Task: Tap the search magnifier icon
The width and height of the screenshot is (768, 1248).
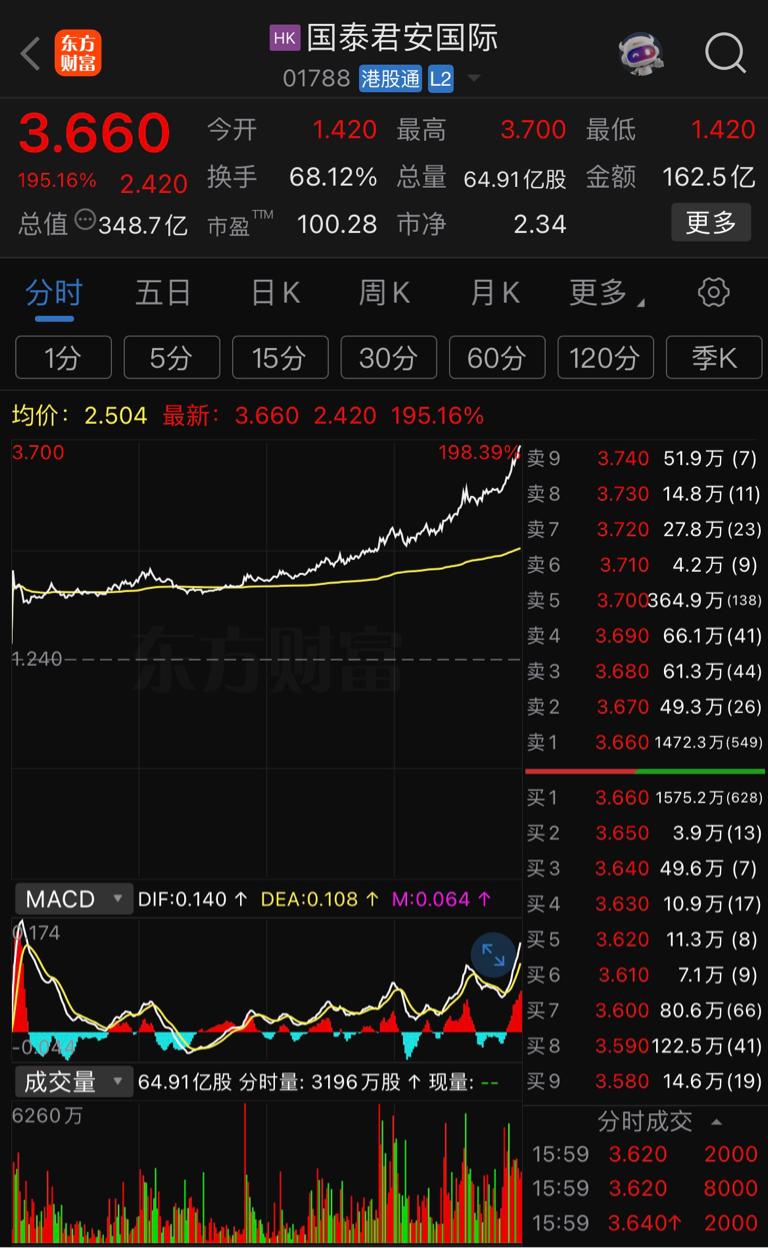Action: click(725, 53)
